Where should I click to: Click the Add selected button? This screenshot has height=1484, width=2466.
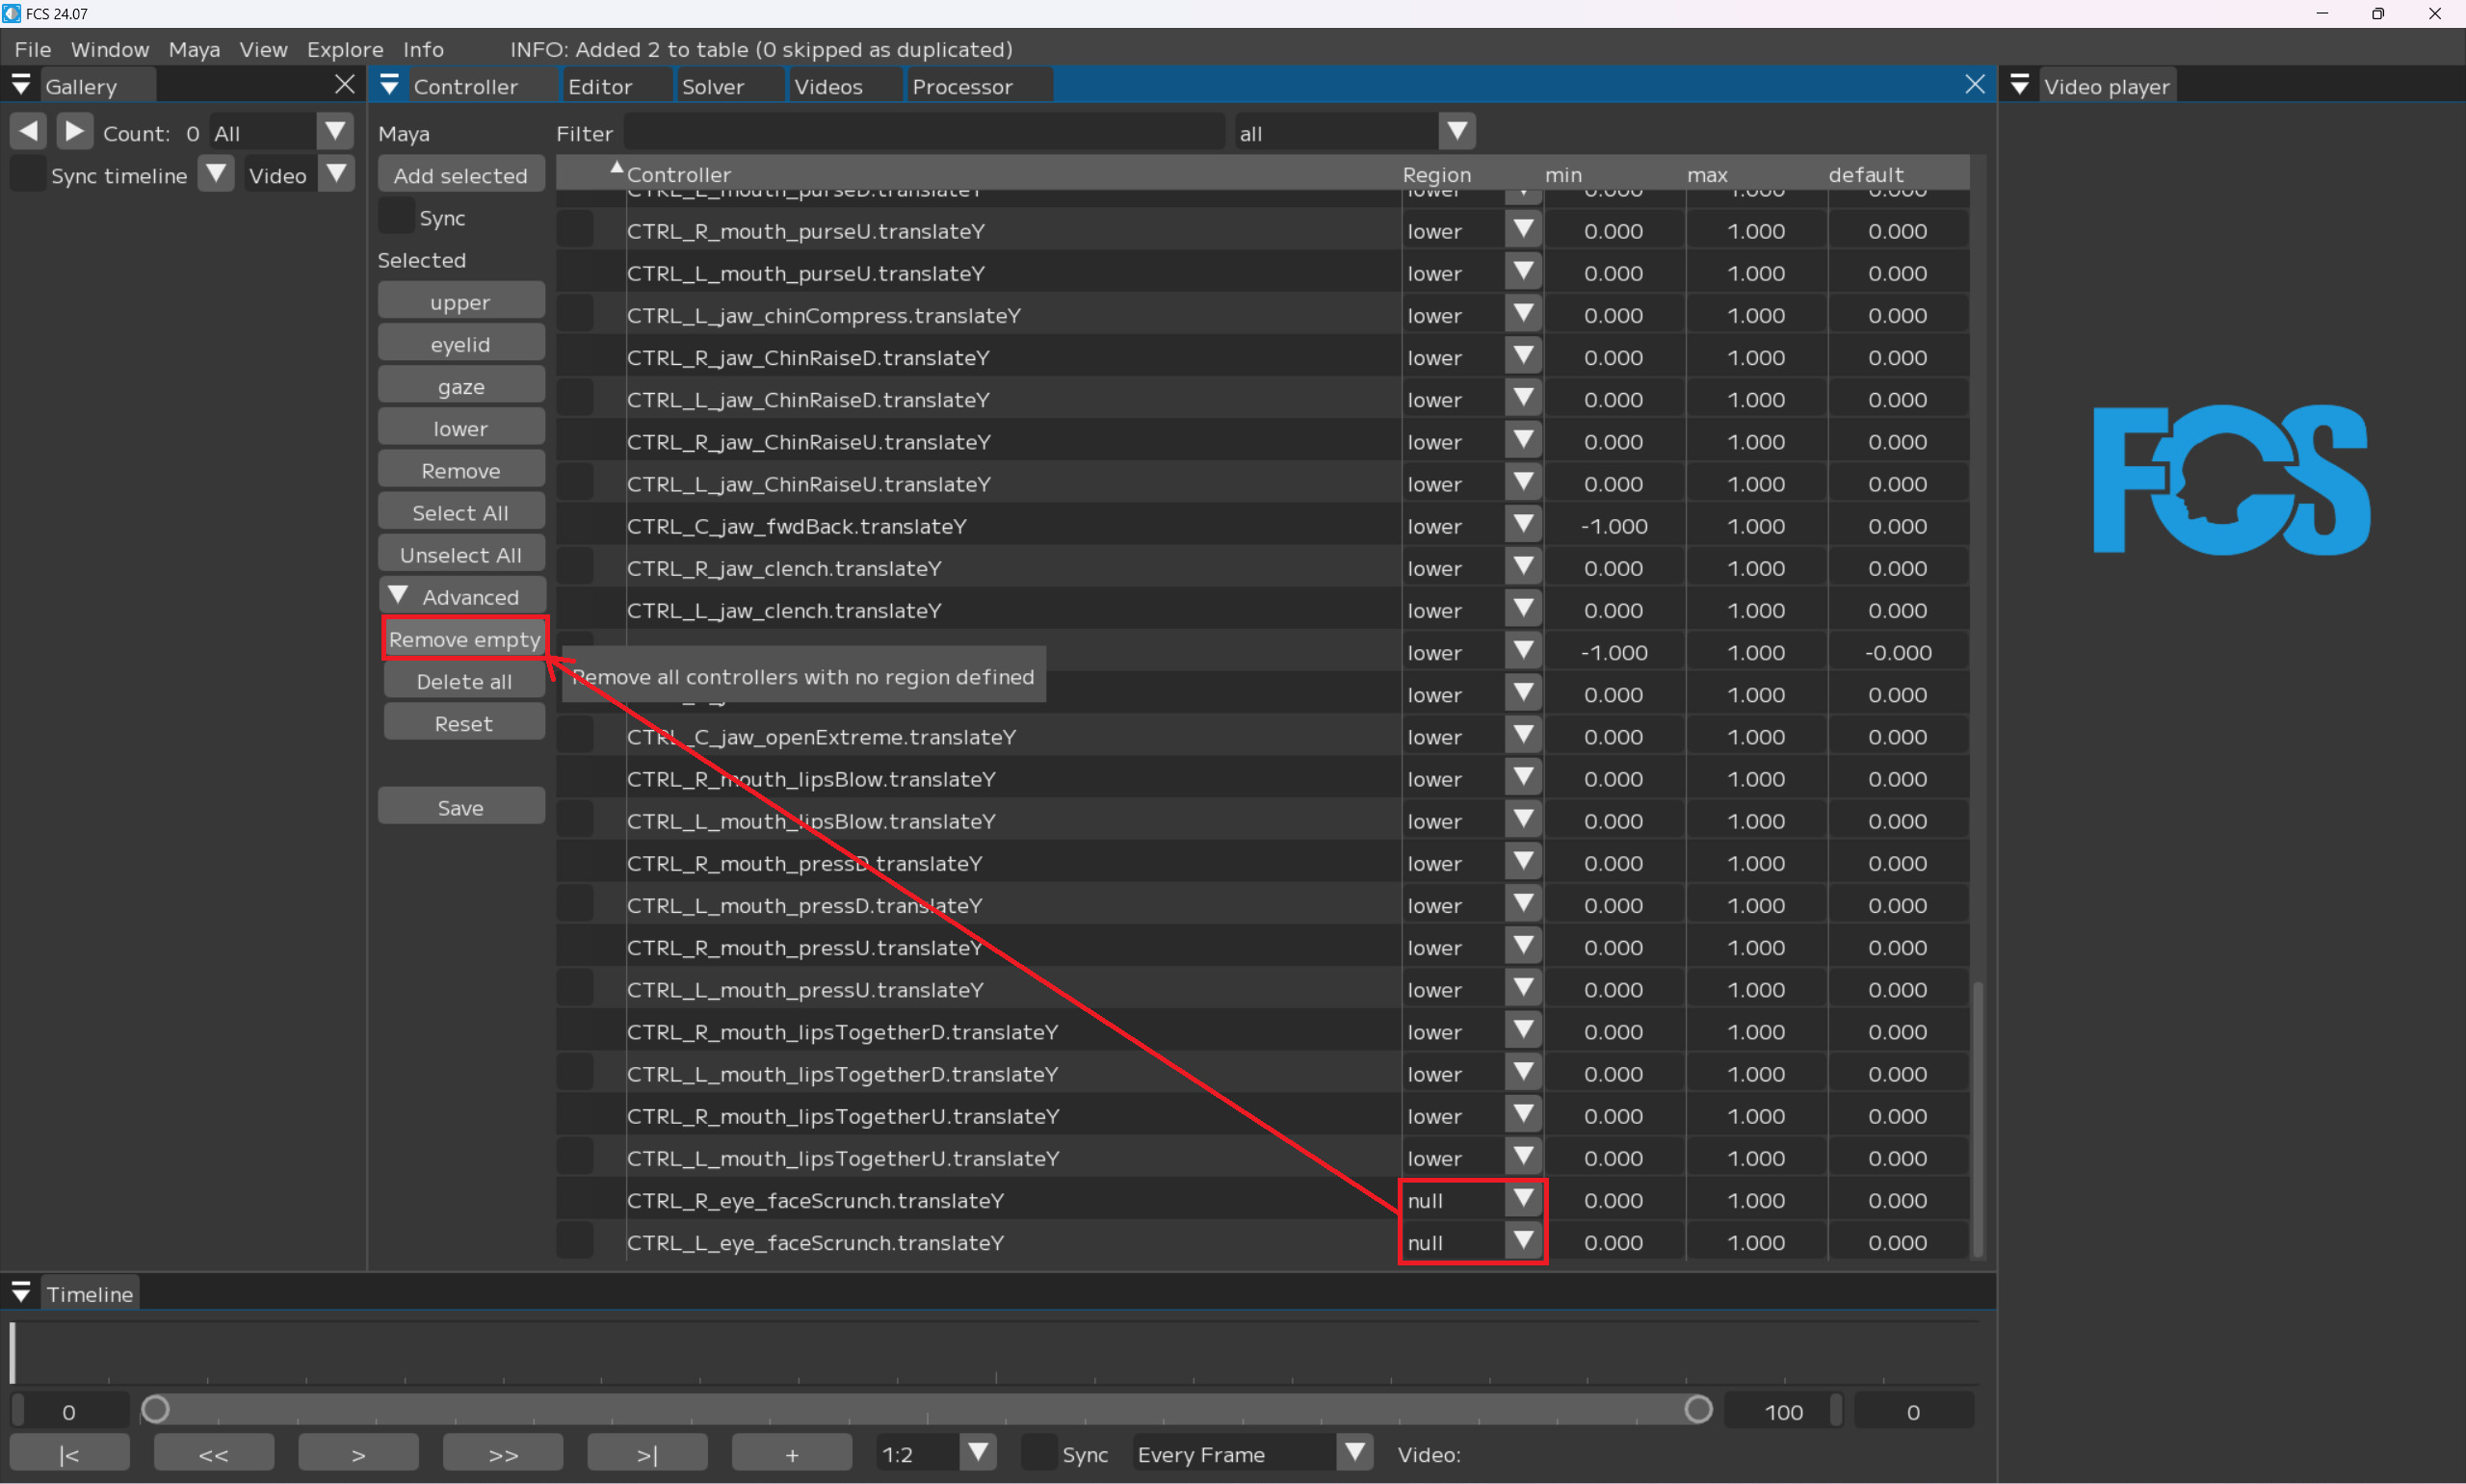(460, 175)
